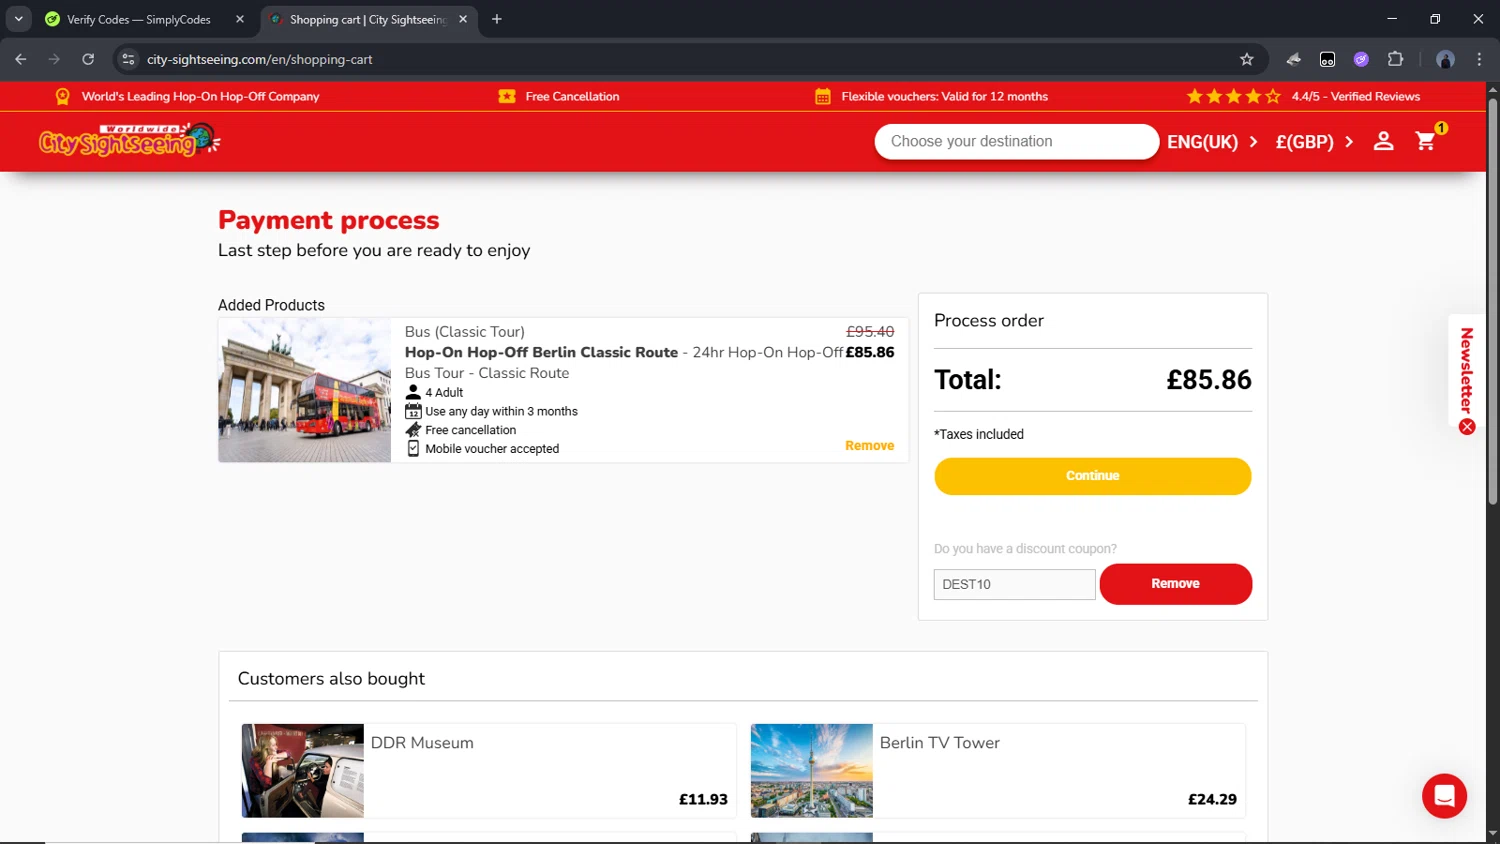Screen dimensions: 1500x844
Task: Click the 4.4/5 Verified Reviews link
Action: 1355,96
